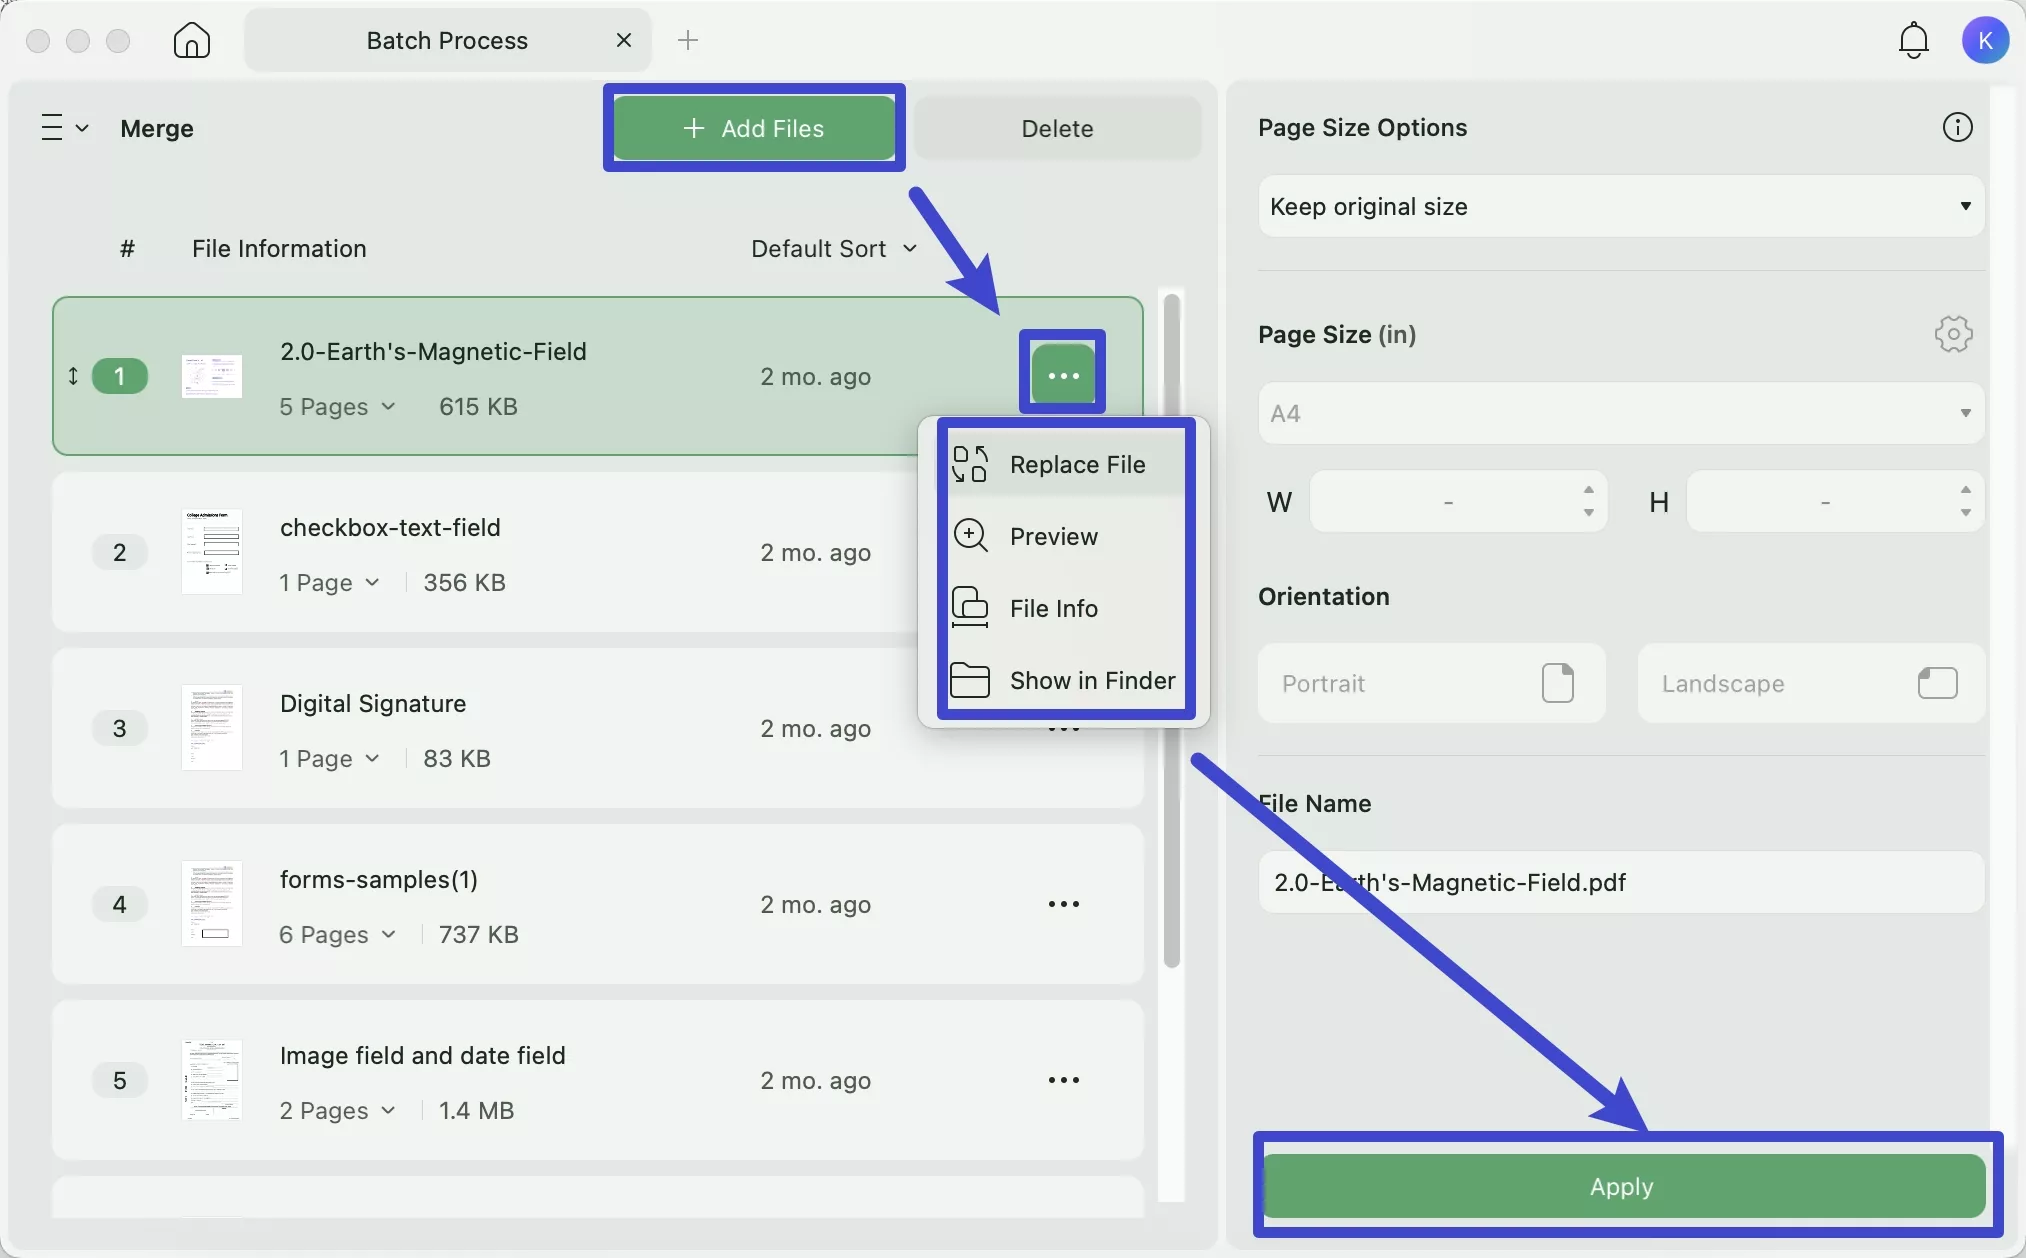Expand the Keep original size dropdown

pyautogui.click(x=1620, y=207)
